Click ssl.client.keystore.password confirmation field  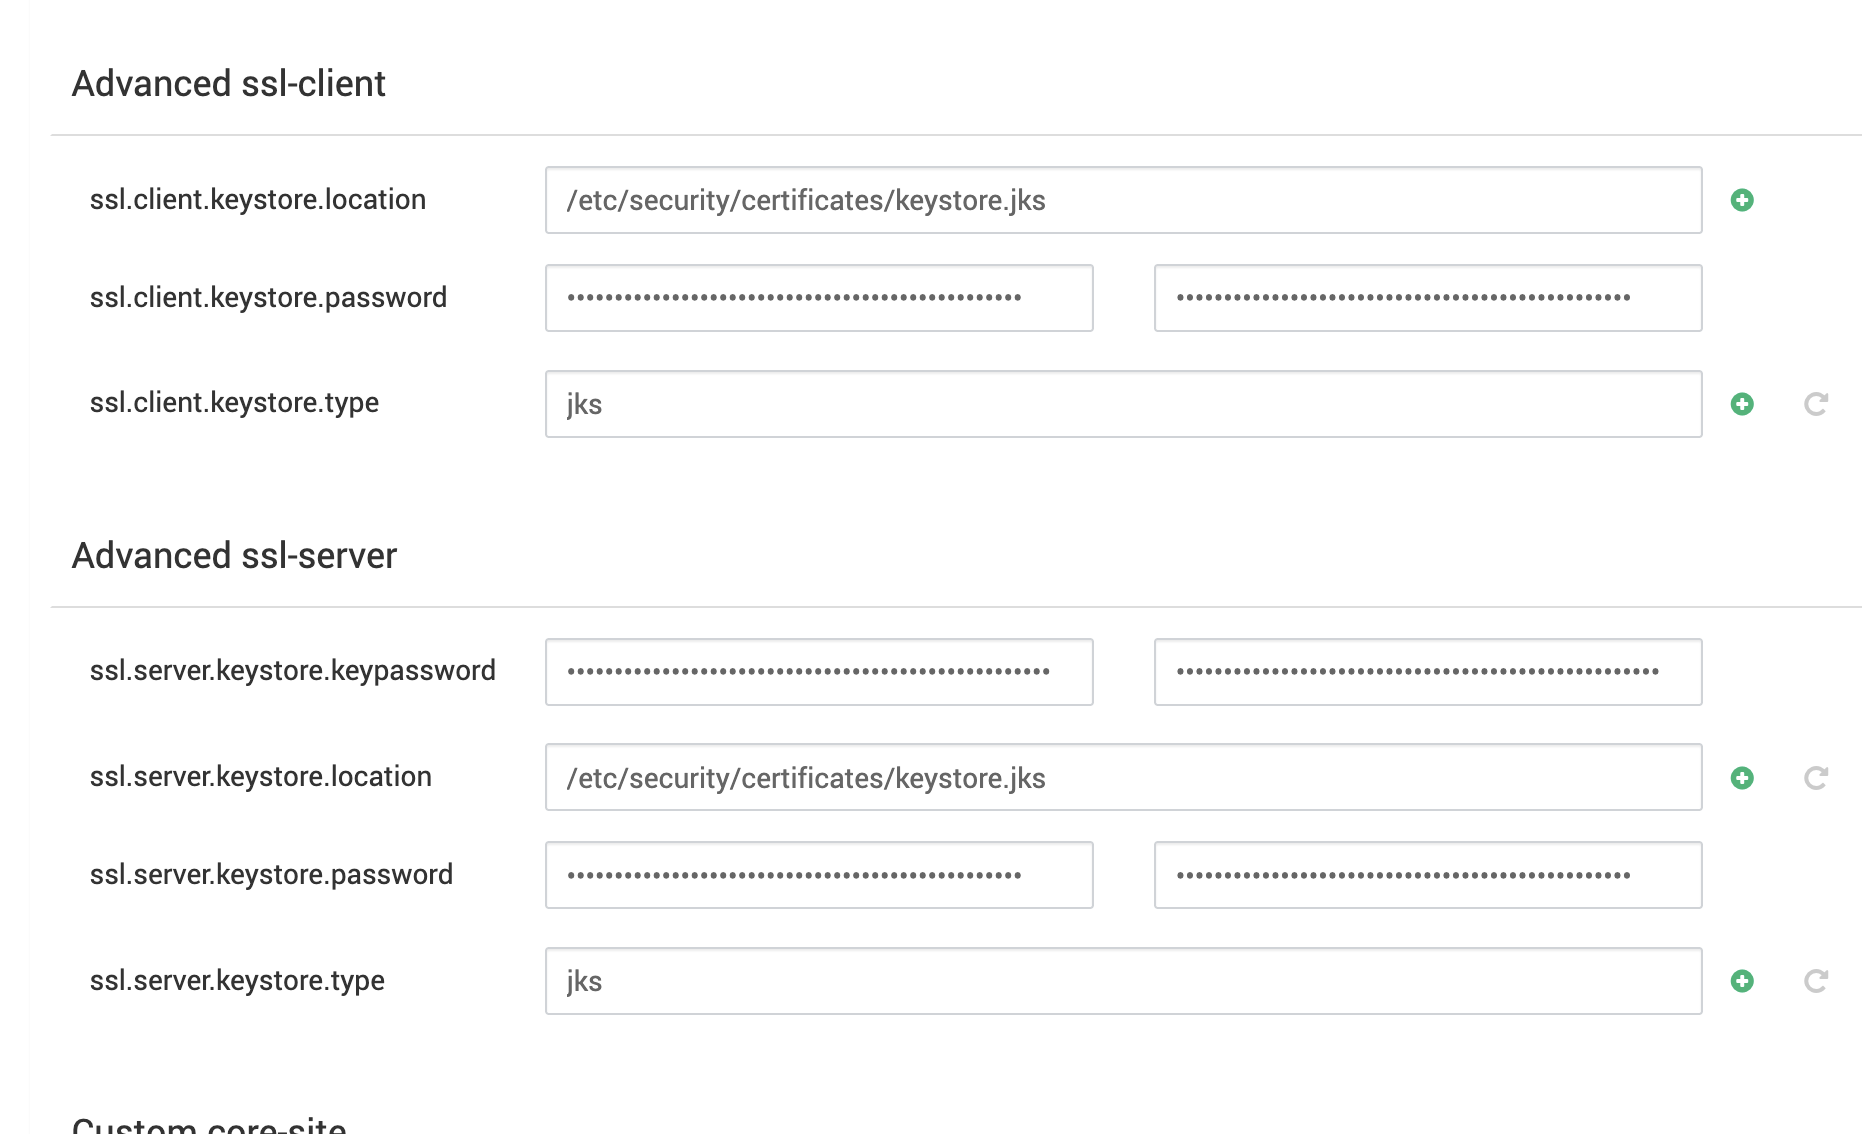(x=1428, y=298)
